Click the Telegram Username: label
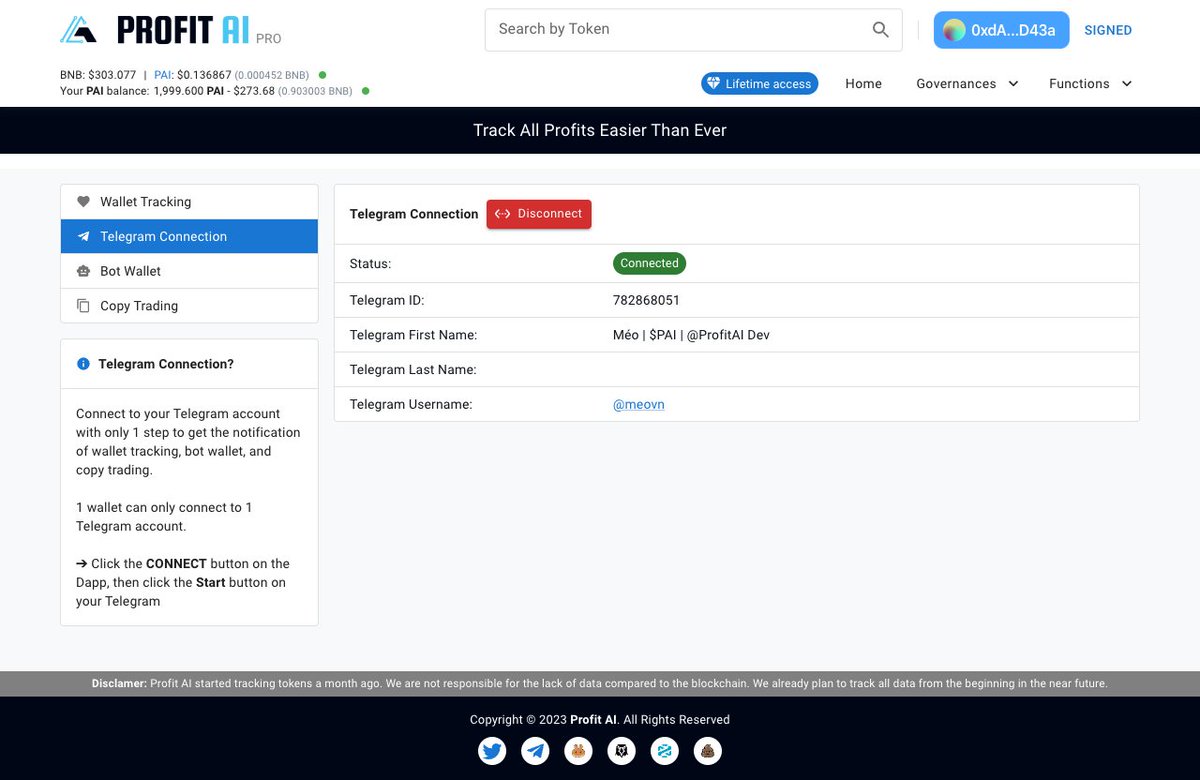The image size is (1200, 780). point(411,405)
